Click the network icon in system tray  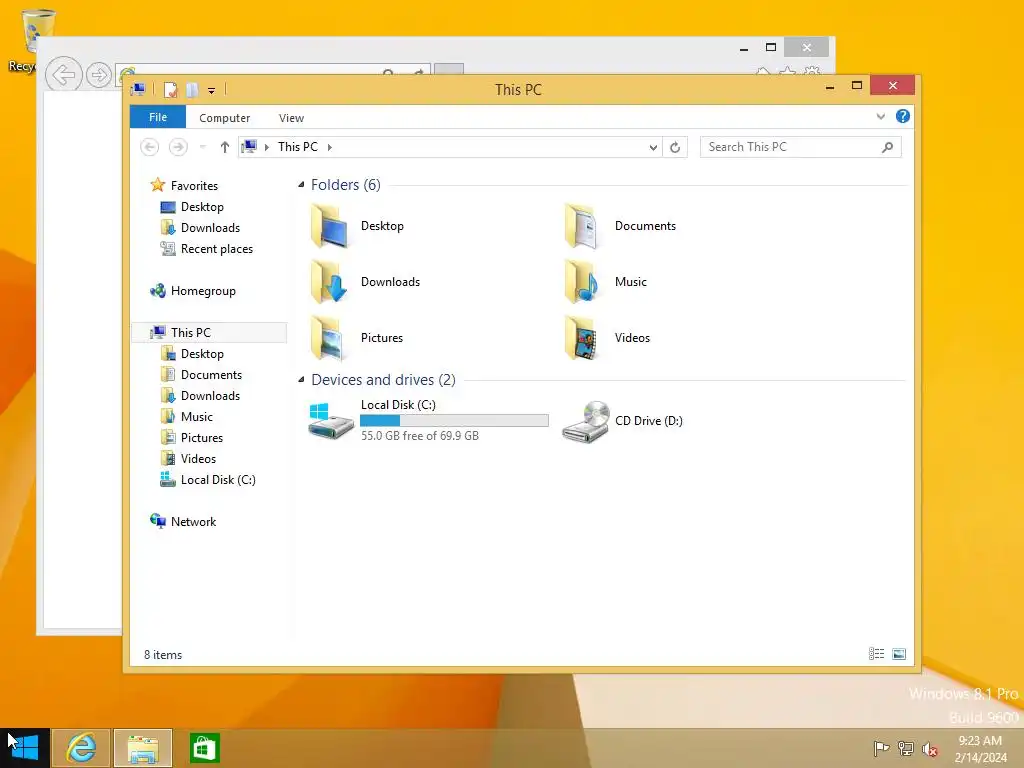pyautogui.click(x=906, y=748)
